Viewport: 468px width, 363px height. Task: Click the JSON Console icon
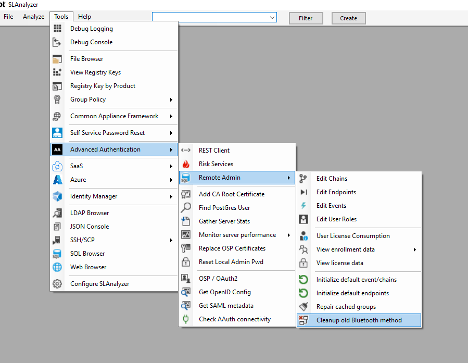pyautogui.click(x=57, y=226)
